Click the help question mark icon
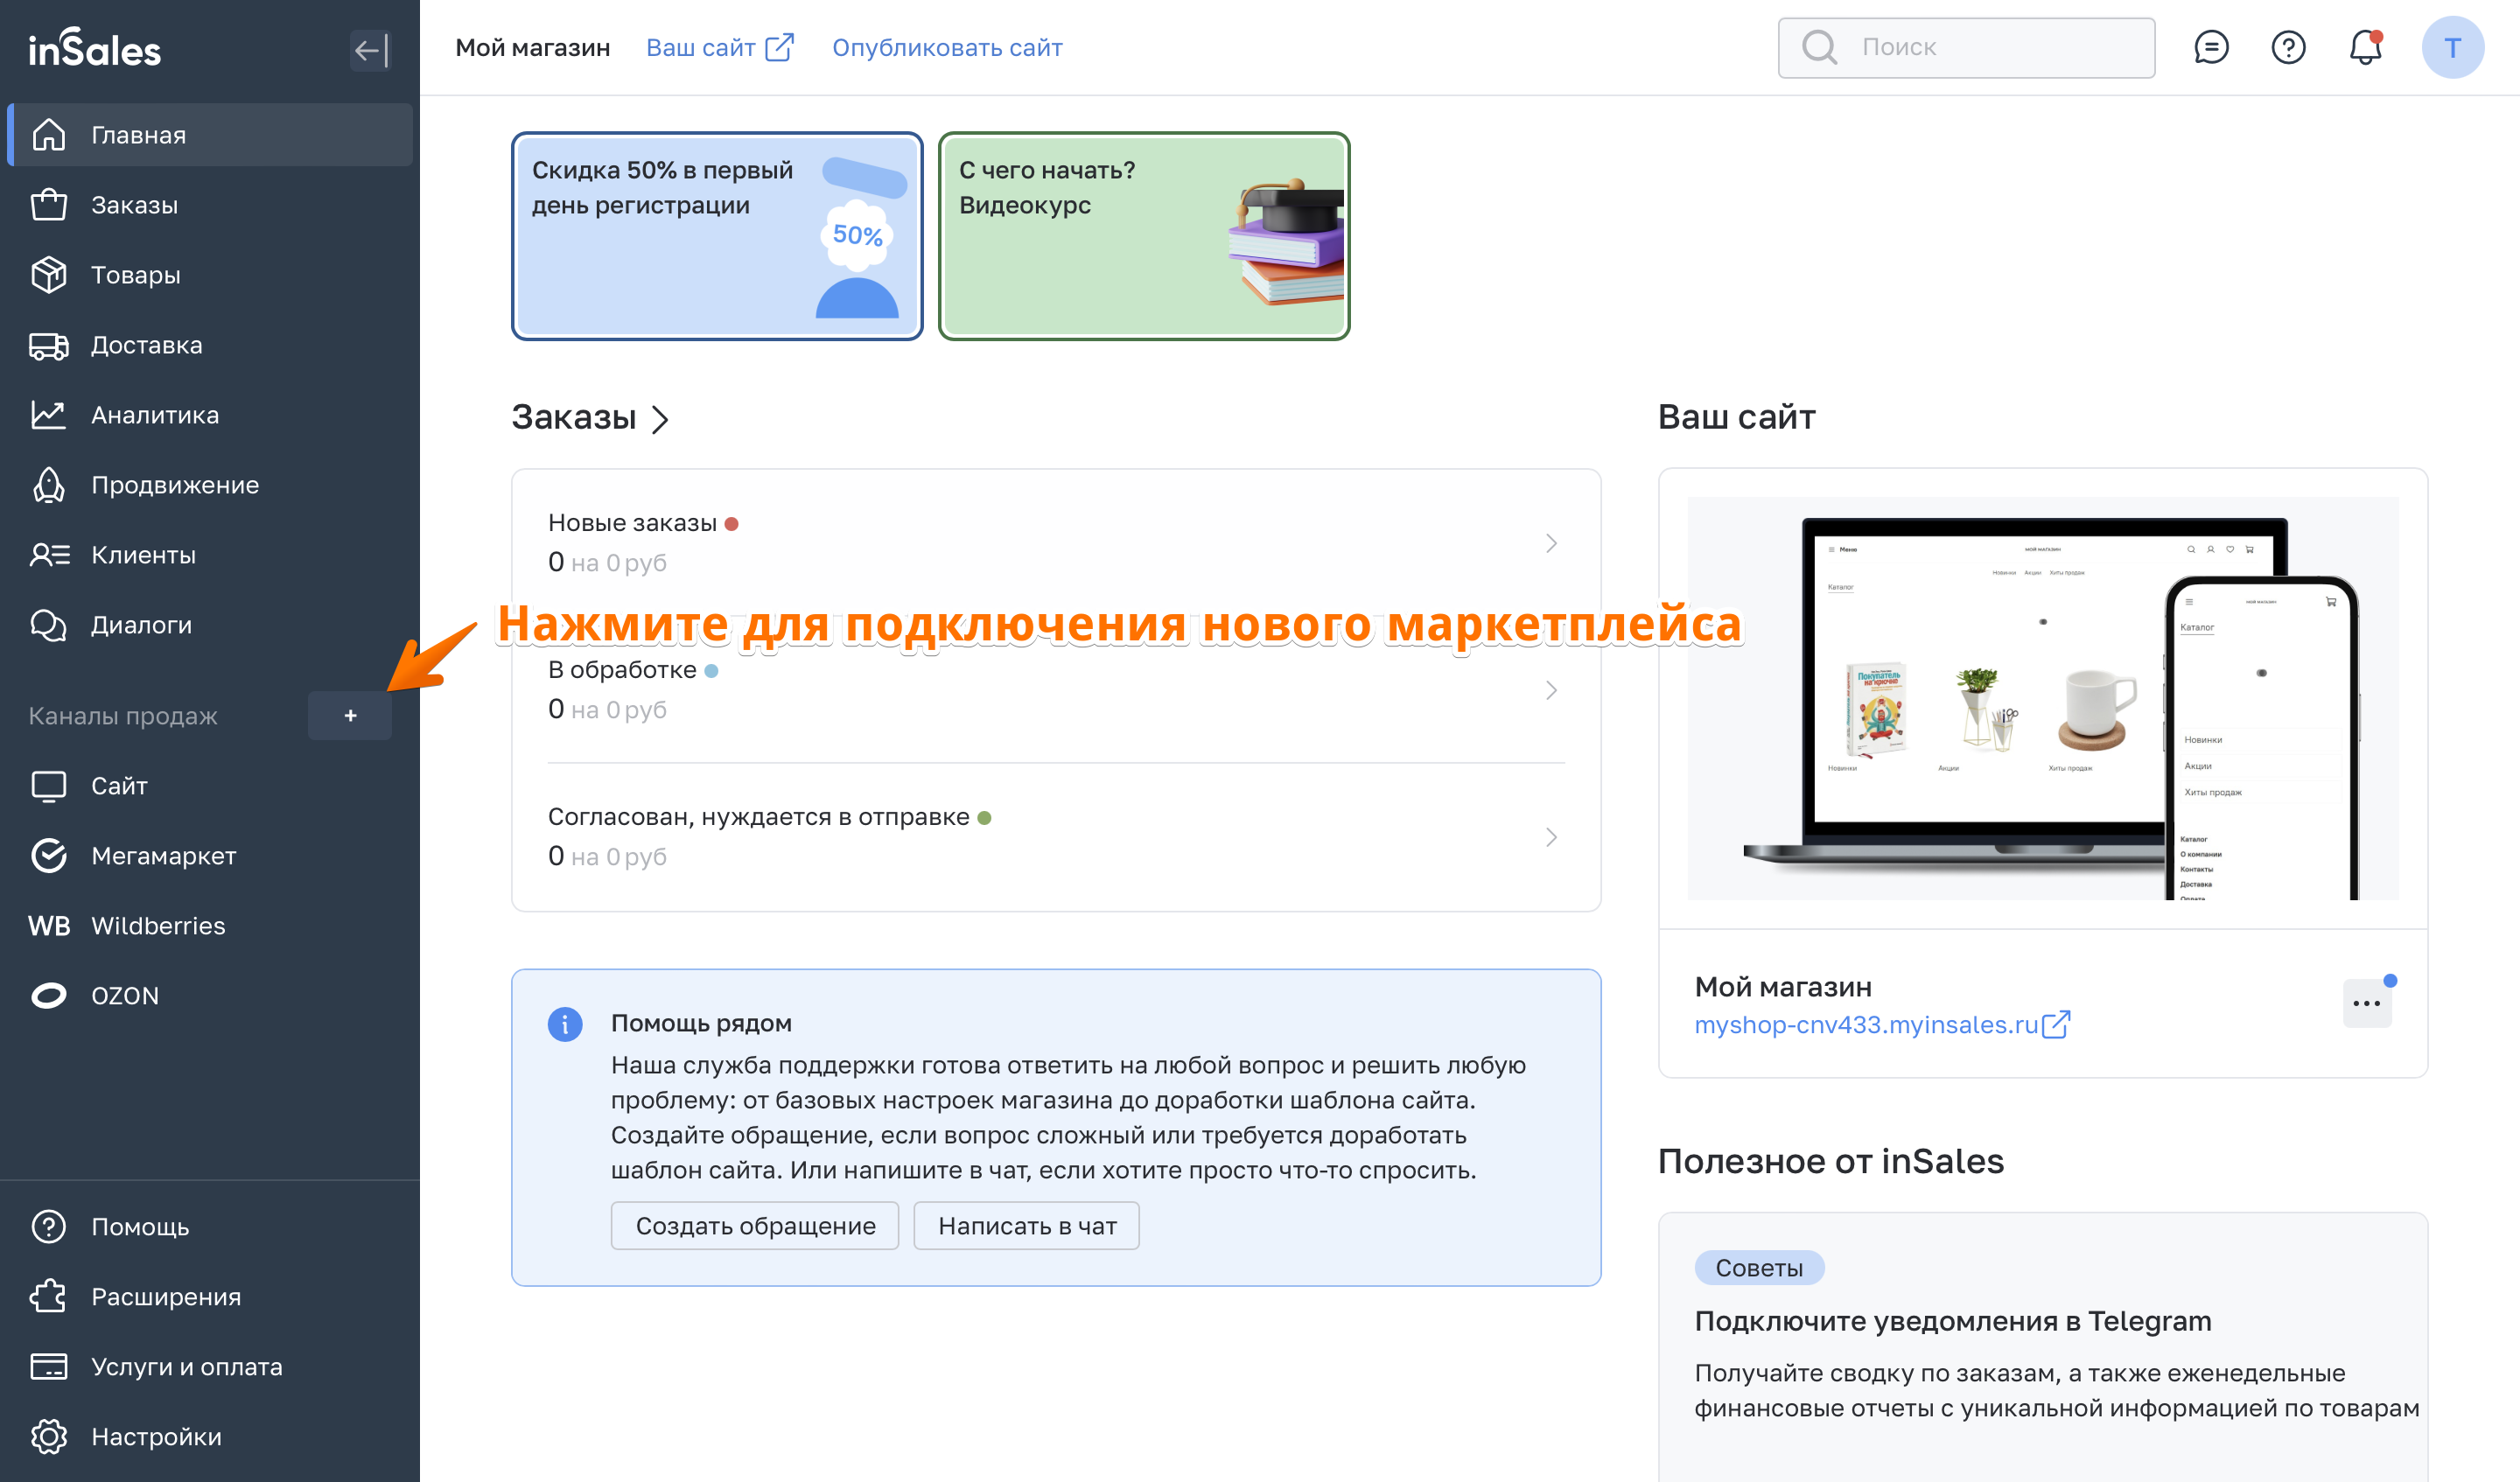 click(2287, 47)
